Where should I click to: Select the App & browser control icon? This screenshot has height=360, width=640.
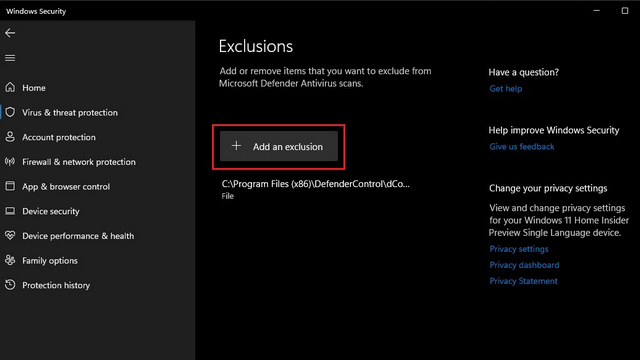click(10, 186)
